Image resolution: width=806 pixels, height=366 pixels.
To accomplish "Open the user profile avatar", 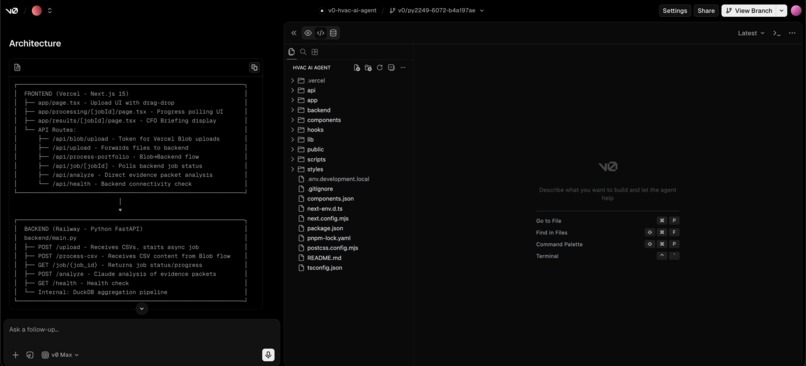I will pos(796,10).
